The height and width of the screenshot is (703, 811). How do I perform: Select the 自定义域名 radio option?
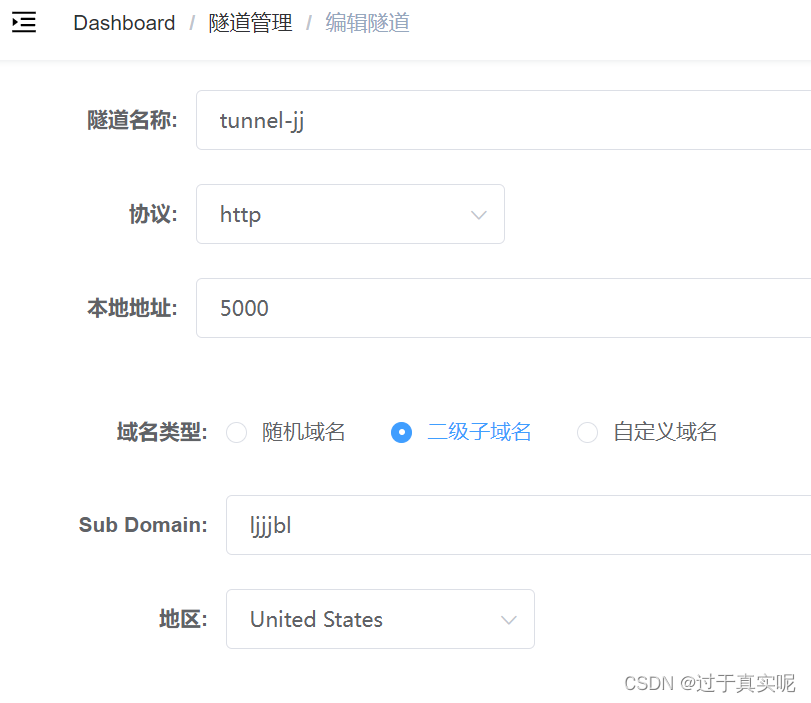[x=587, y=432]
